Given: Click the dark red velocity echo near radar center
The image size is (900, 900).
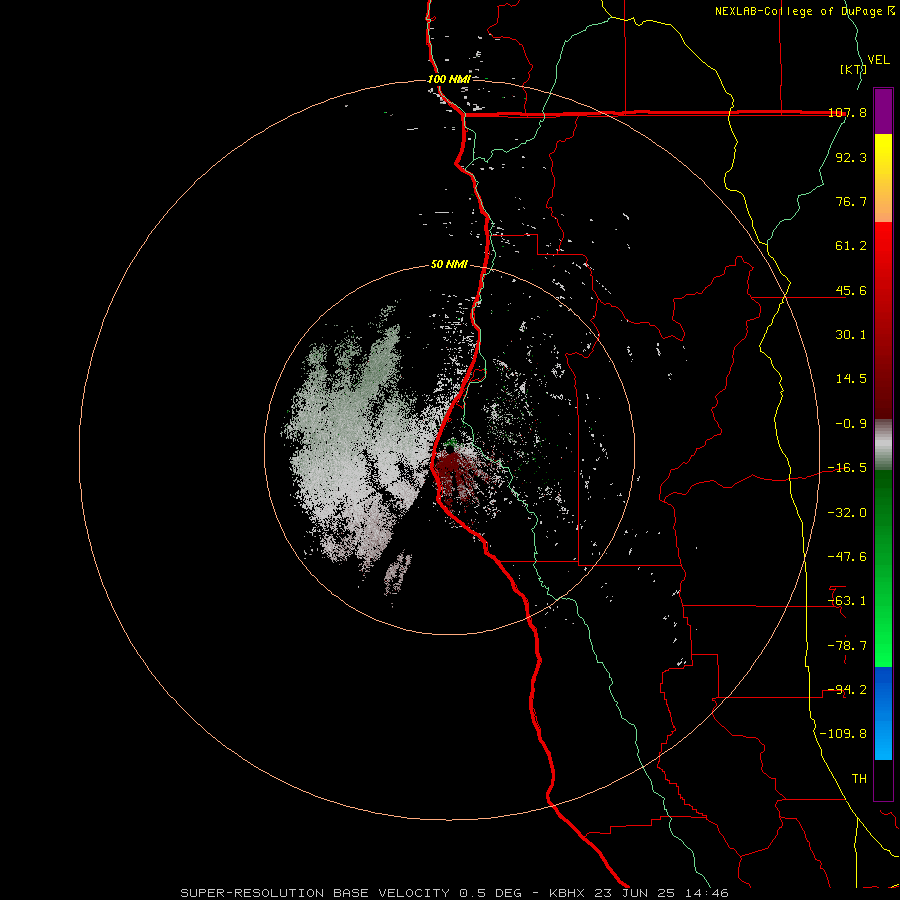Looking at the screenshot, I should (x=456, y=474).
